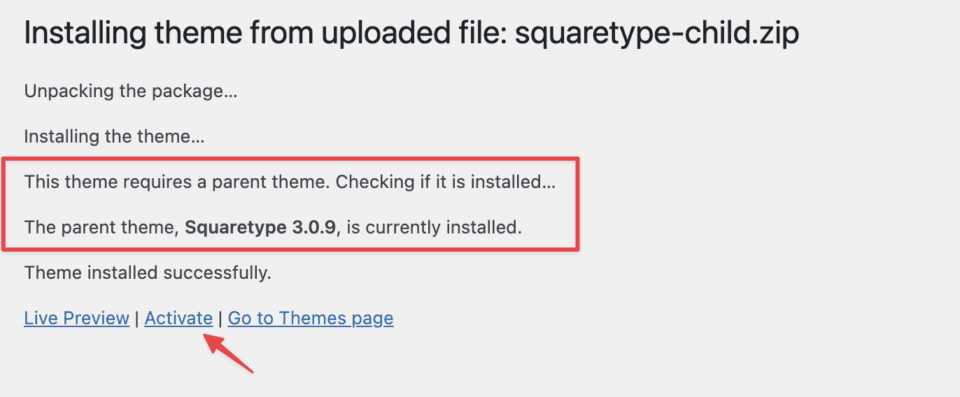Click the 'Installing the theme…' message

114,137
